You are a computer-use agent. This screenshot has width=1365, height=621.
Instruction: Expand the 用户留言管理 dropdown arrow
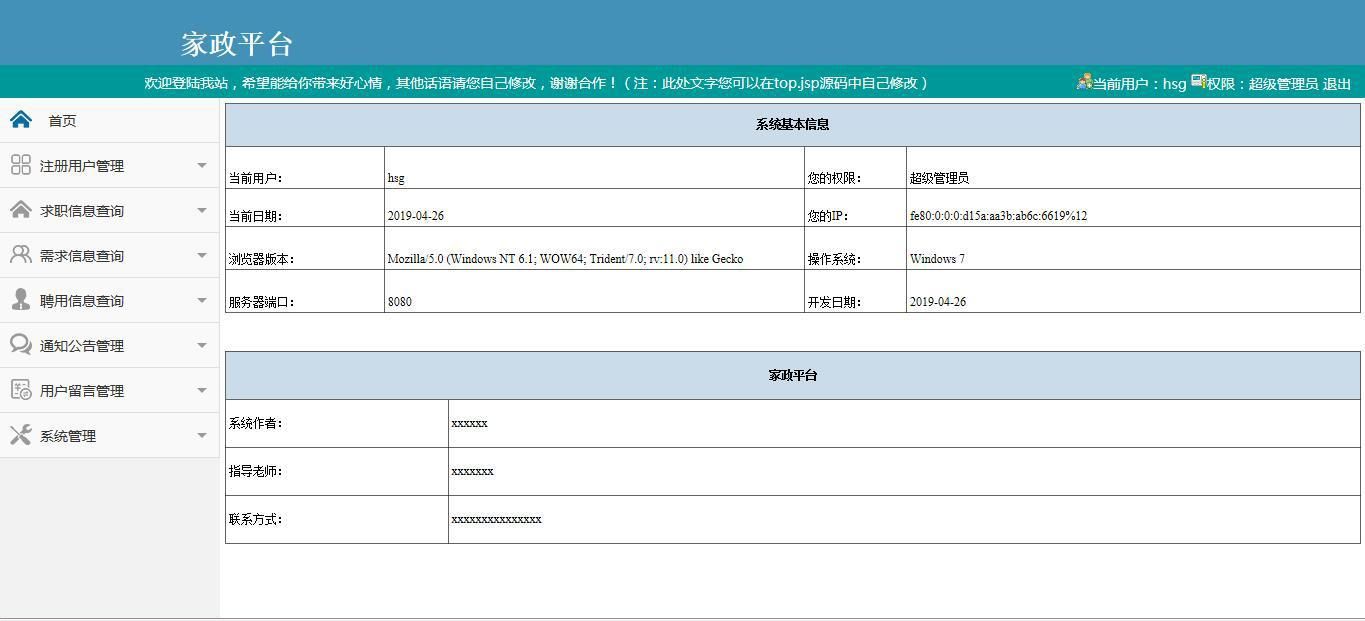[x=202, y=391]
